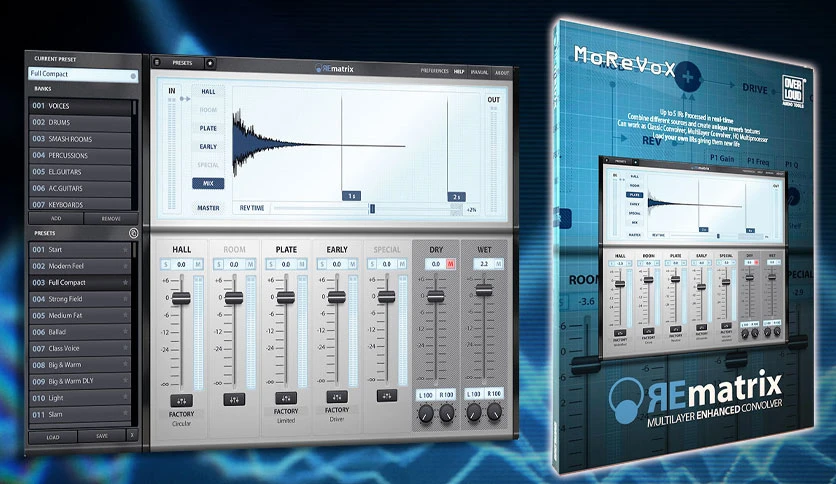The height and width of the screenshot is (484, 836).
Task: Mute the PLATE channel
Action: tap(302, 264)
